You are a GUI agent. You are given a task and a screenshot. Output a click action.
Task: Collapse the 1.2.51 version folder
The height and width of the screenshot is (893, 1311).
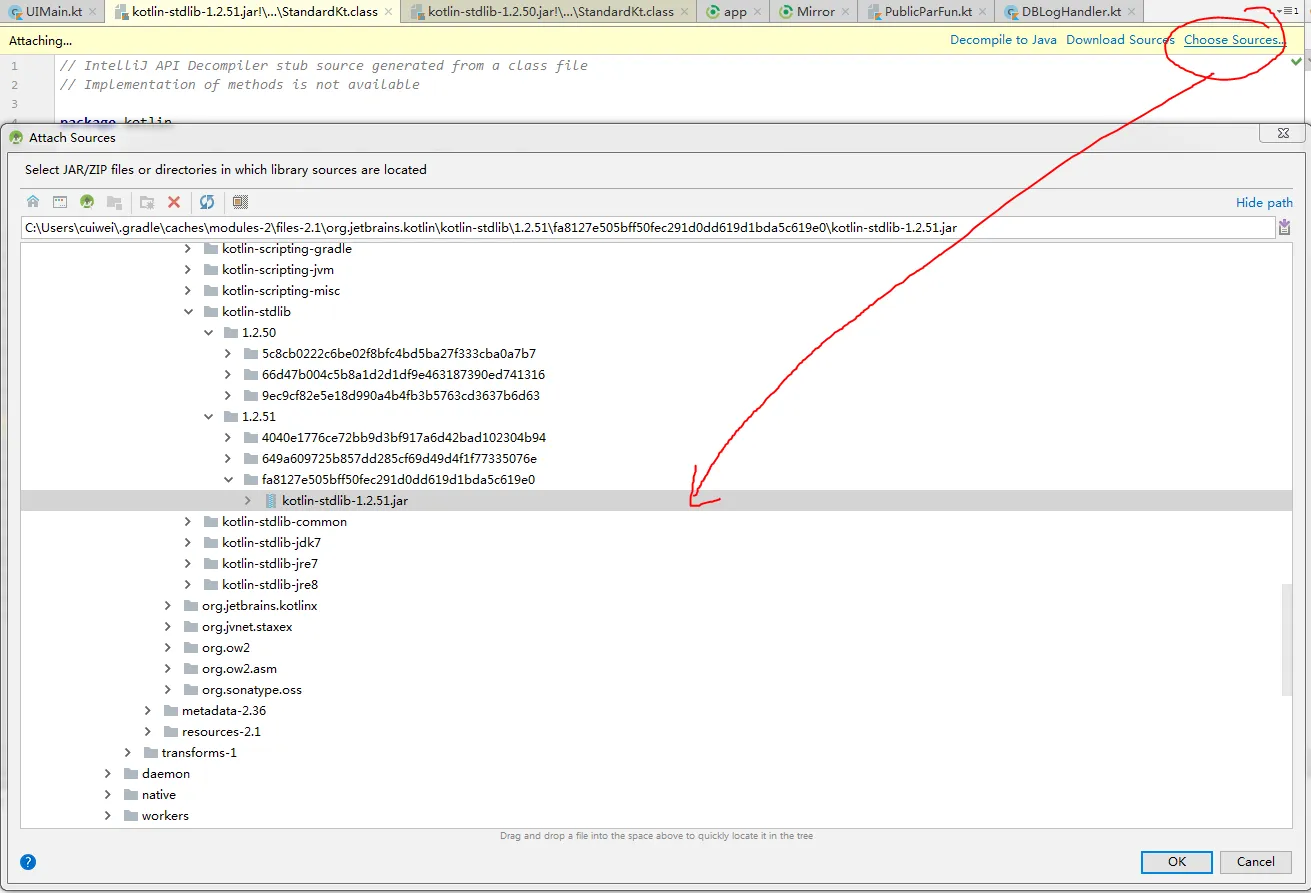pyautogui.click(x=208, y=416)
